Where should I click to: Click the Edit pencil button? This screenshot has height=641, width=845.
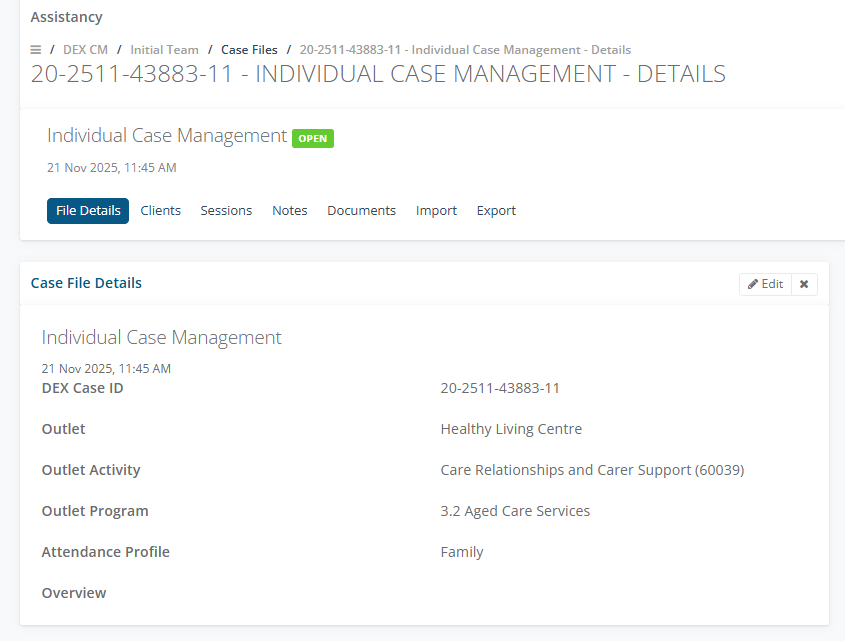click(x=765, y=284)
